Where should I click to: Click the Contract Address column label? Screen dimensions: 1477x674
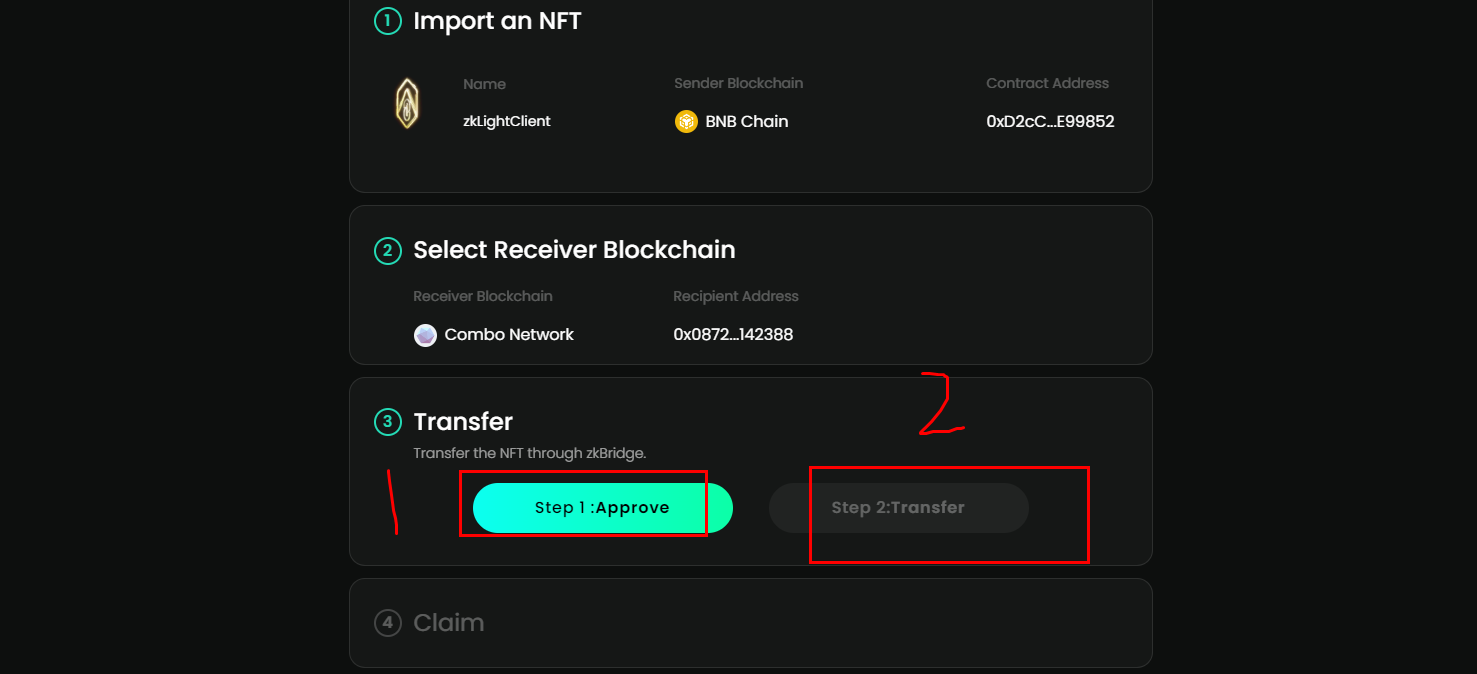point(1047,83)
